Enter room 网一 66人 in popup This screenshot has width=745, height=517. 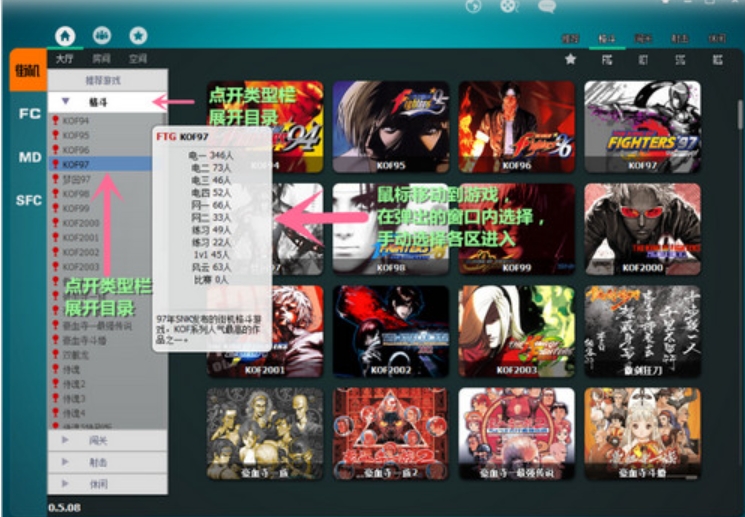(x=211, y=205)
